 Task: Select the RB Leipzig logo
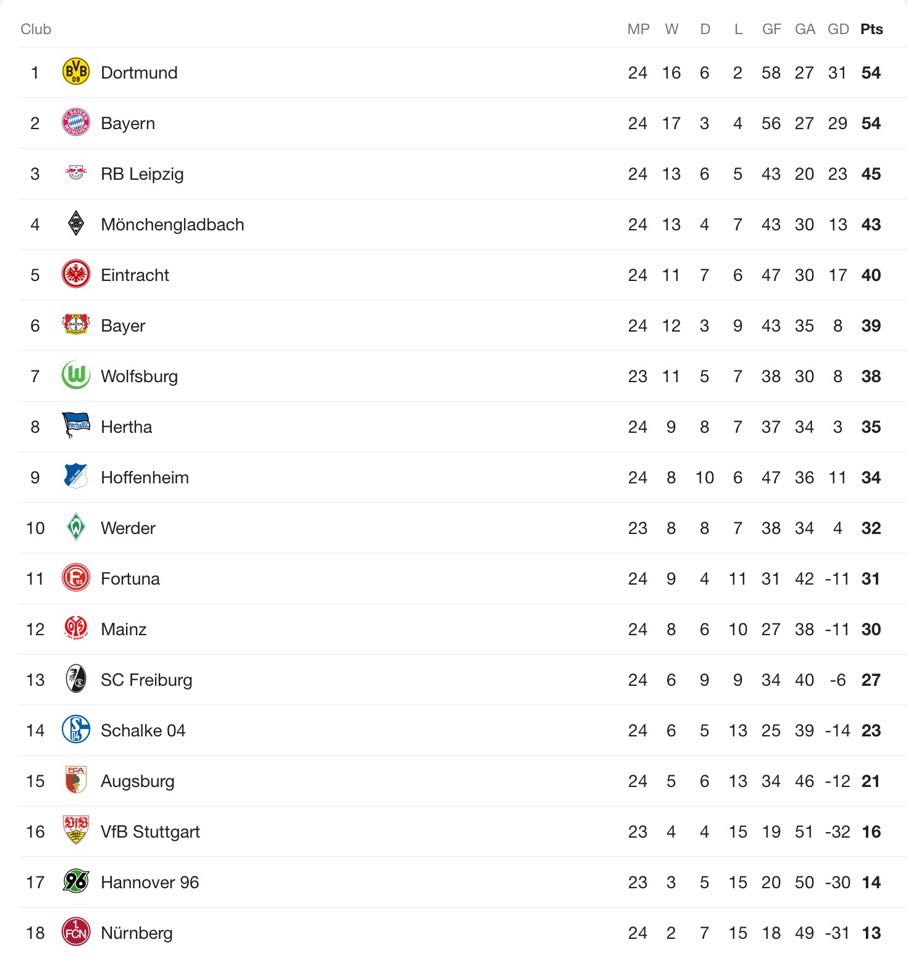tap(76, 173)
